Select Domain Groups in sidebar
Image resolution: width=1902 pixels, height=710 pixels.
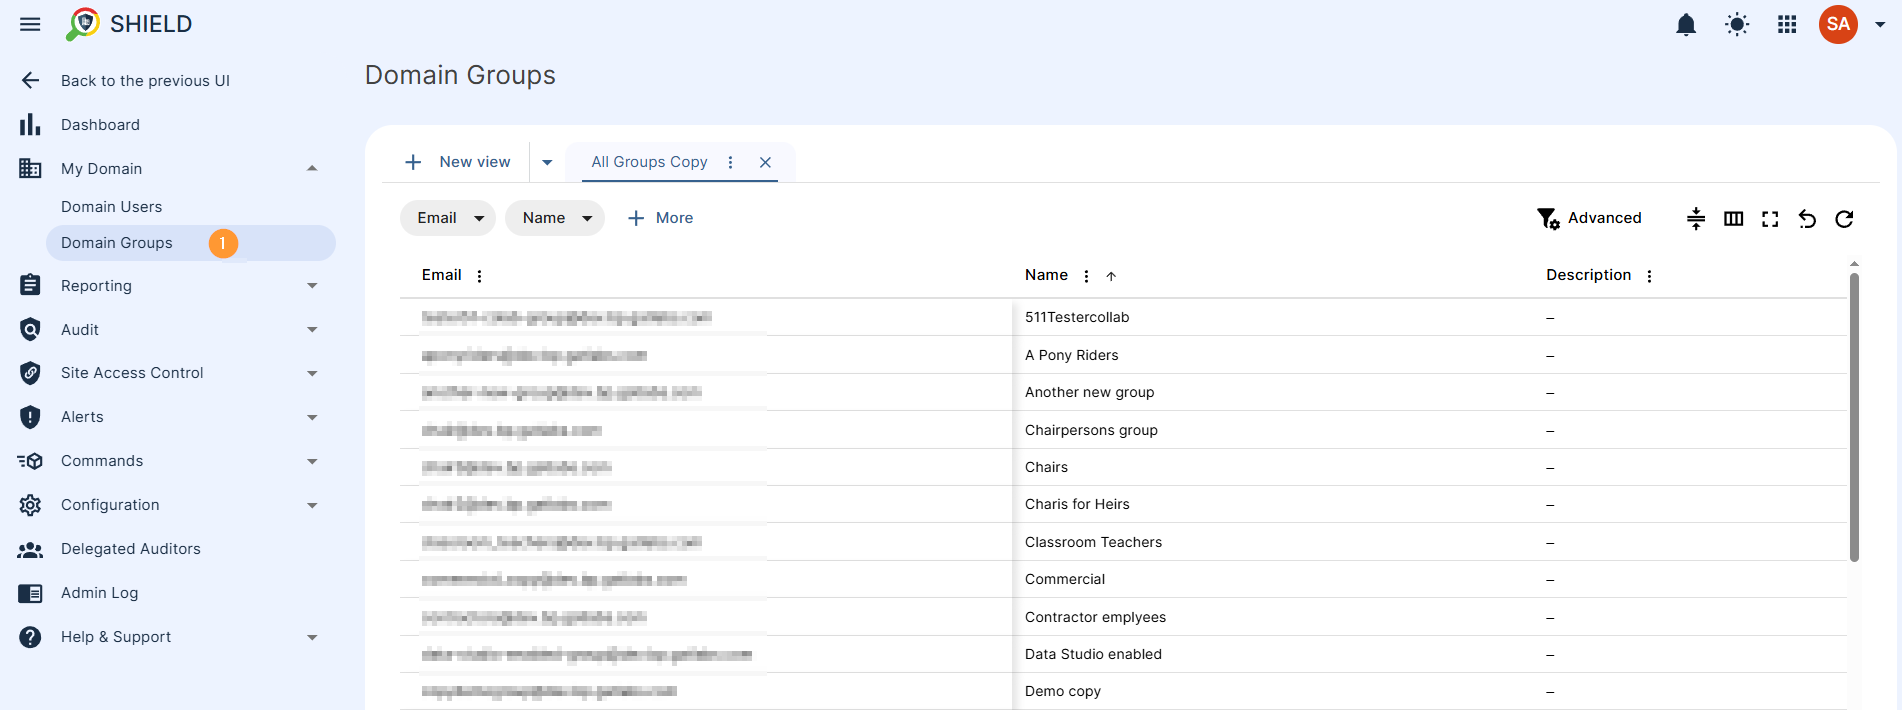click(x=190, y=243)
